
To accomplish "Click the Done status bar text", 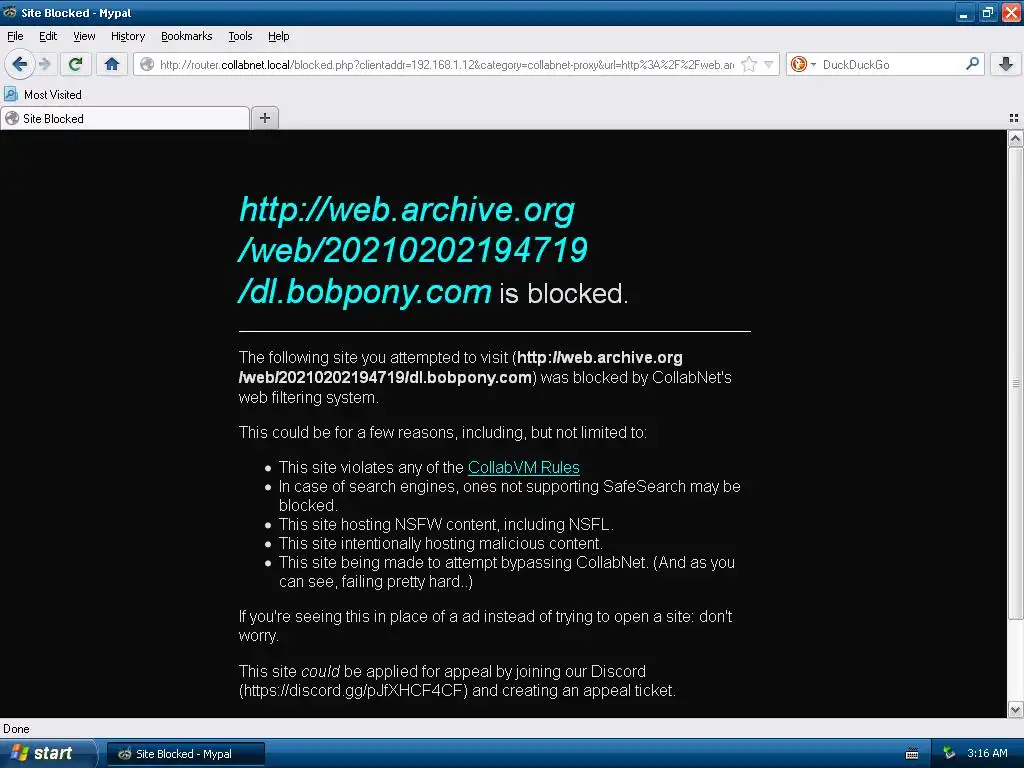I will [x=16, y=729].
